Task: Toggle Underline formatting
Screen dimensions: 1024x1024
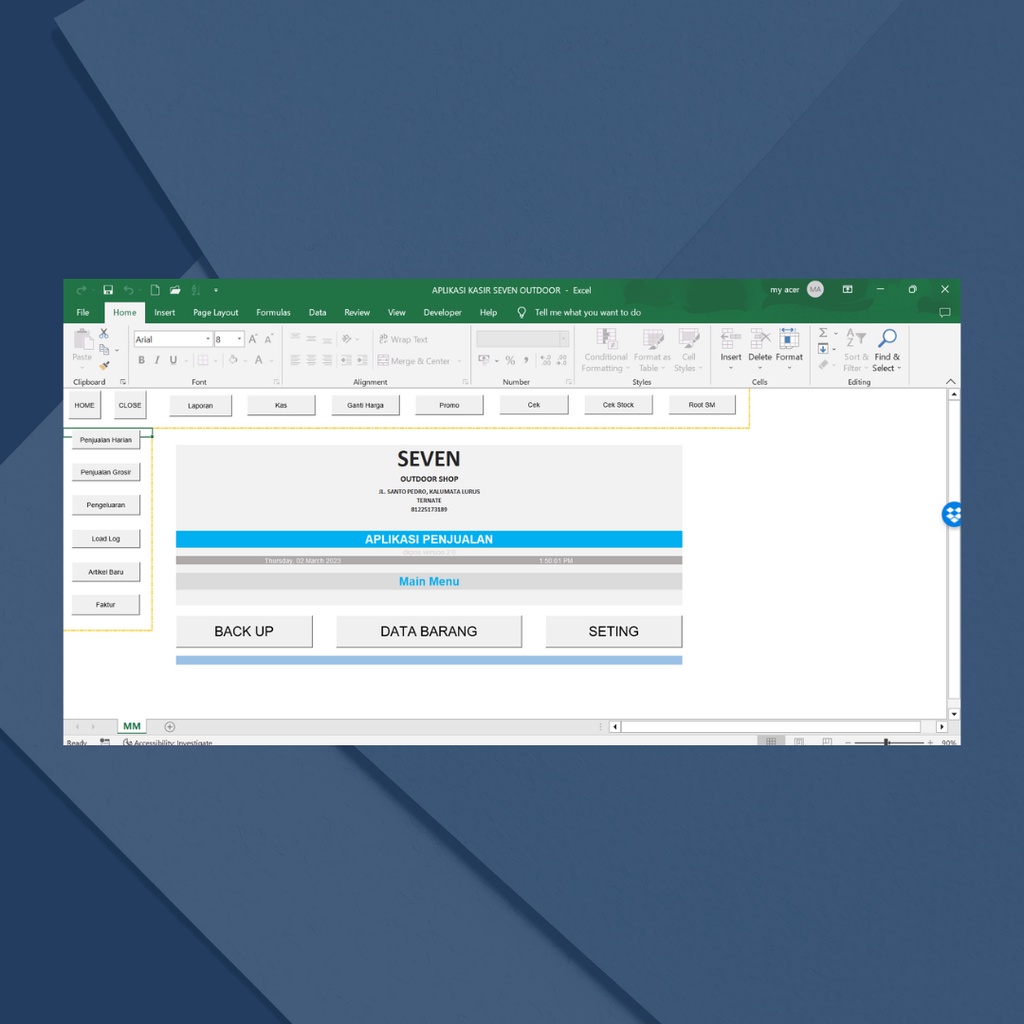Action: pyautogui.click(x=173, y=360)
